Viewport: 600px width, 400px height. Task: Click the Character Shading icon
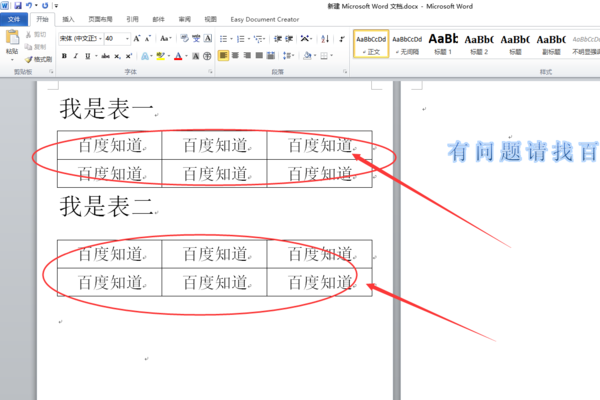pyautogui.click(x=196, y=56)
